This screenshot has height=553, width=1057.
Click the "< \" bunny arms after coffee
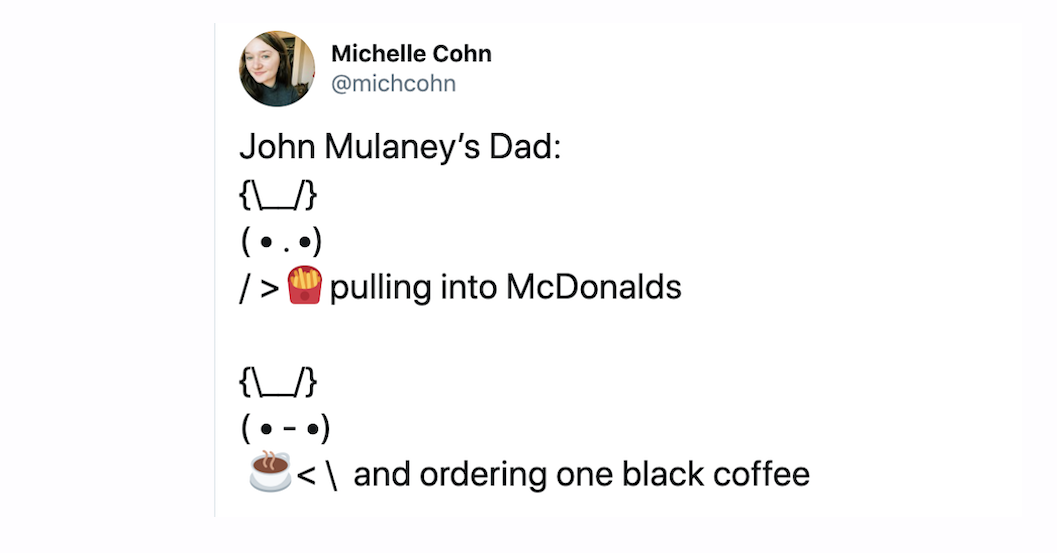tap(317, 475)
